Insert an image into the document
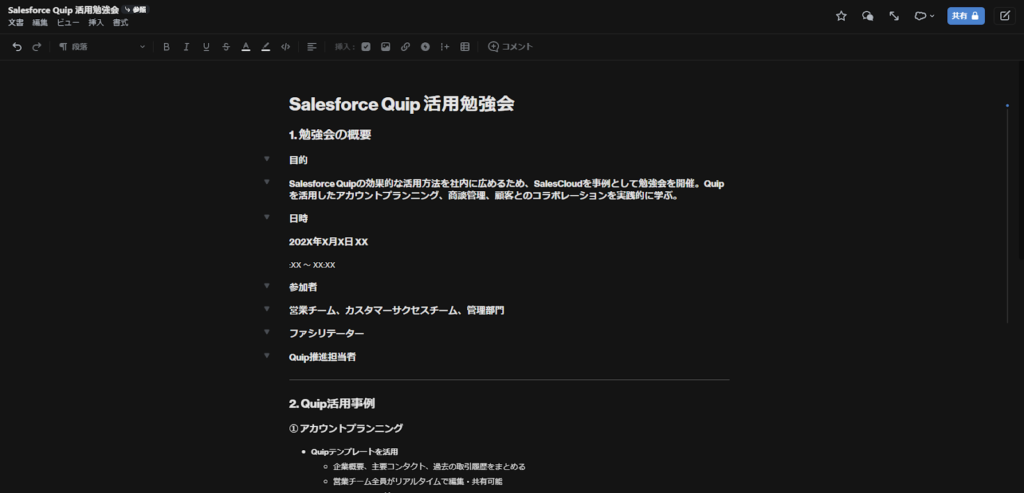1024x493 pixels. click(x=385, y=47)
